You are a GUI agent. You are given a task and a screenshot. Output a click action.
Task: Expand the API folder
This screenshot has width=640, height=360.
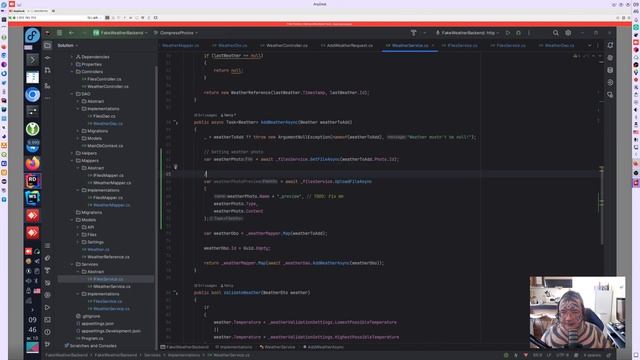click(78, 227)
